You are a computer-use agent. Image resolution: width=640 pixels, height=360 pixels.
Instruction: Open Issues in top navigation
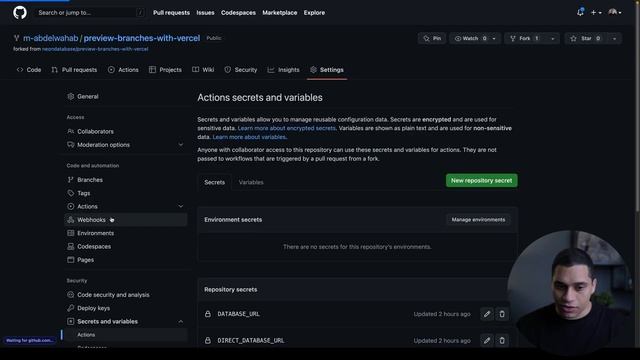tap(205, 13)
